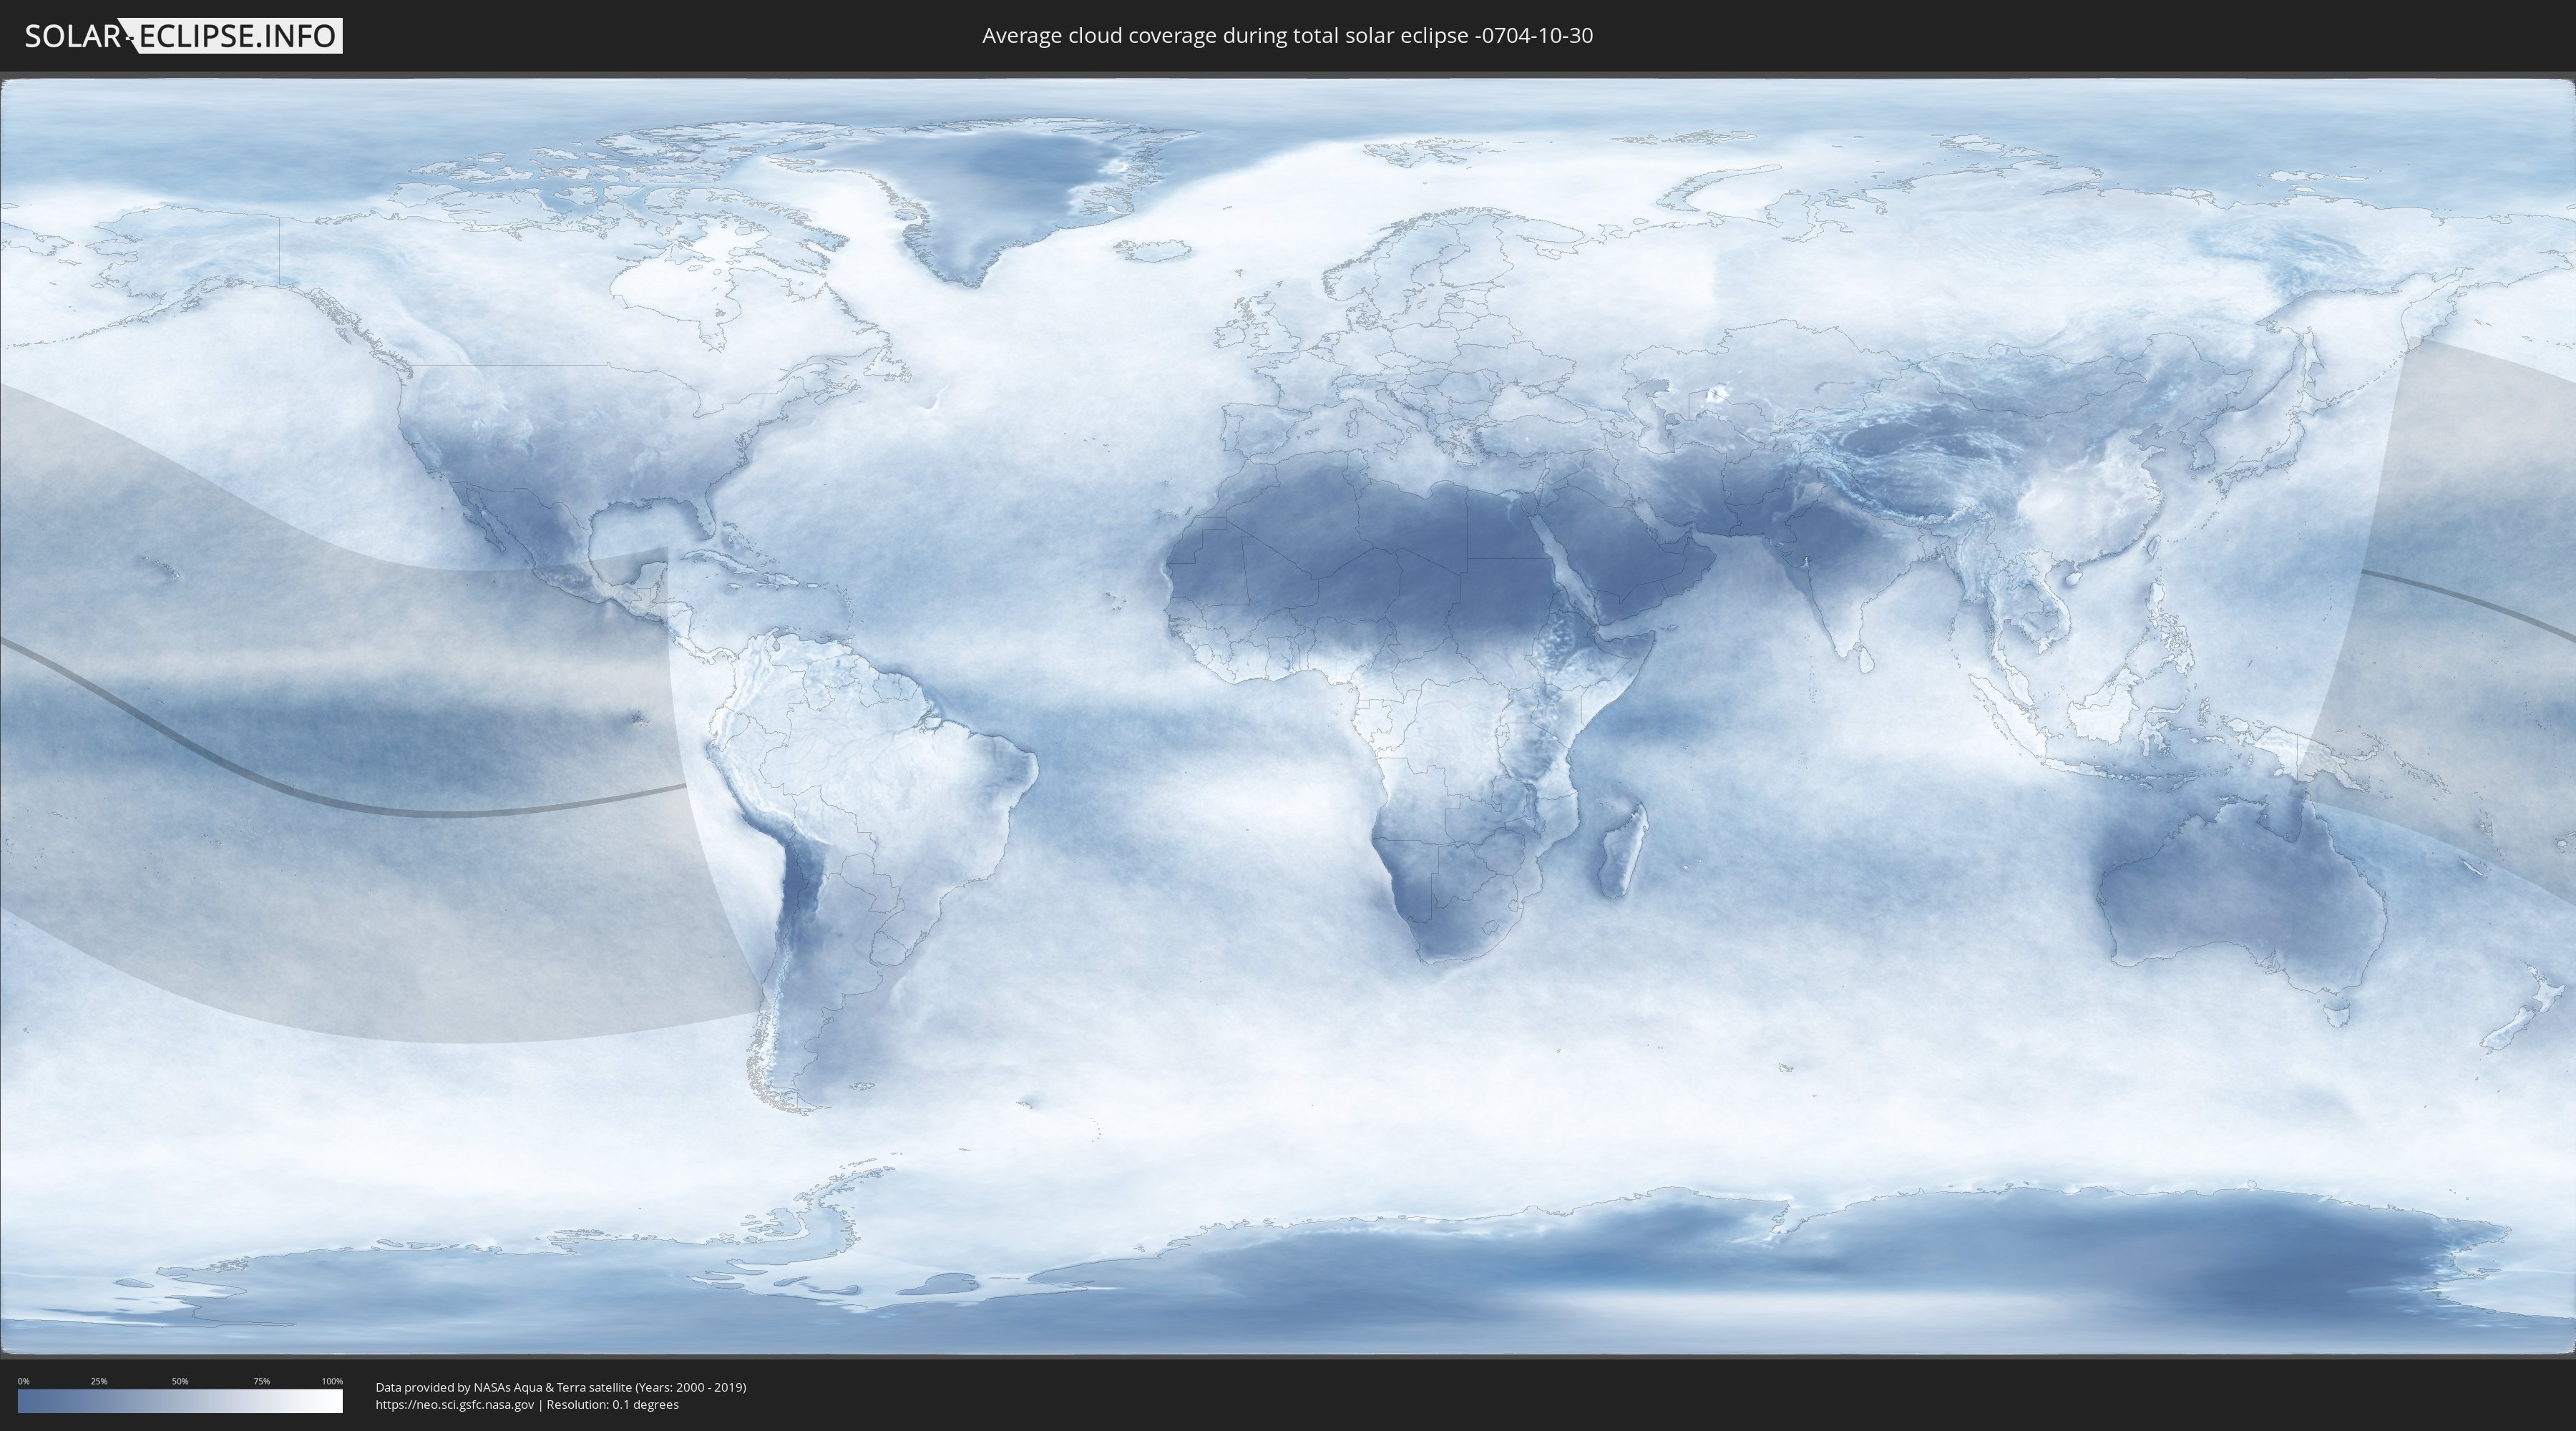The image size is (2576, 1431).
Task: Click the NASA Aqua & Terra data credit line
Action: pyautogui.click(x=560, y=1387)
